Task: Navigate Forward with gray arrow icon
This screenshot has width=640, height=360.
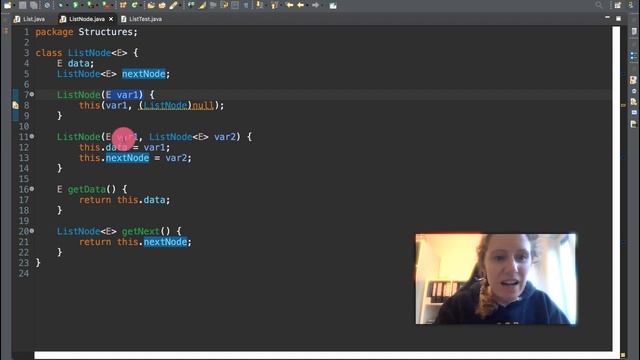Action: (315, 5)
